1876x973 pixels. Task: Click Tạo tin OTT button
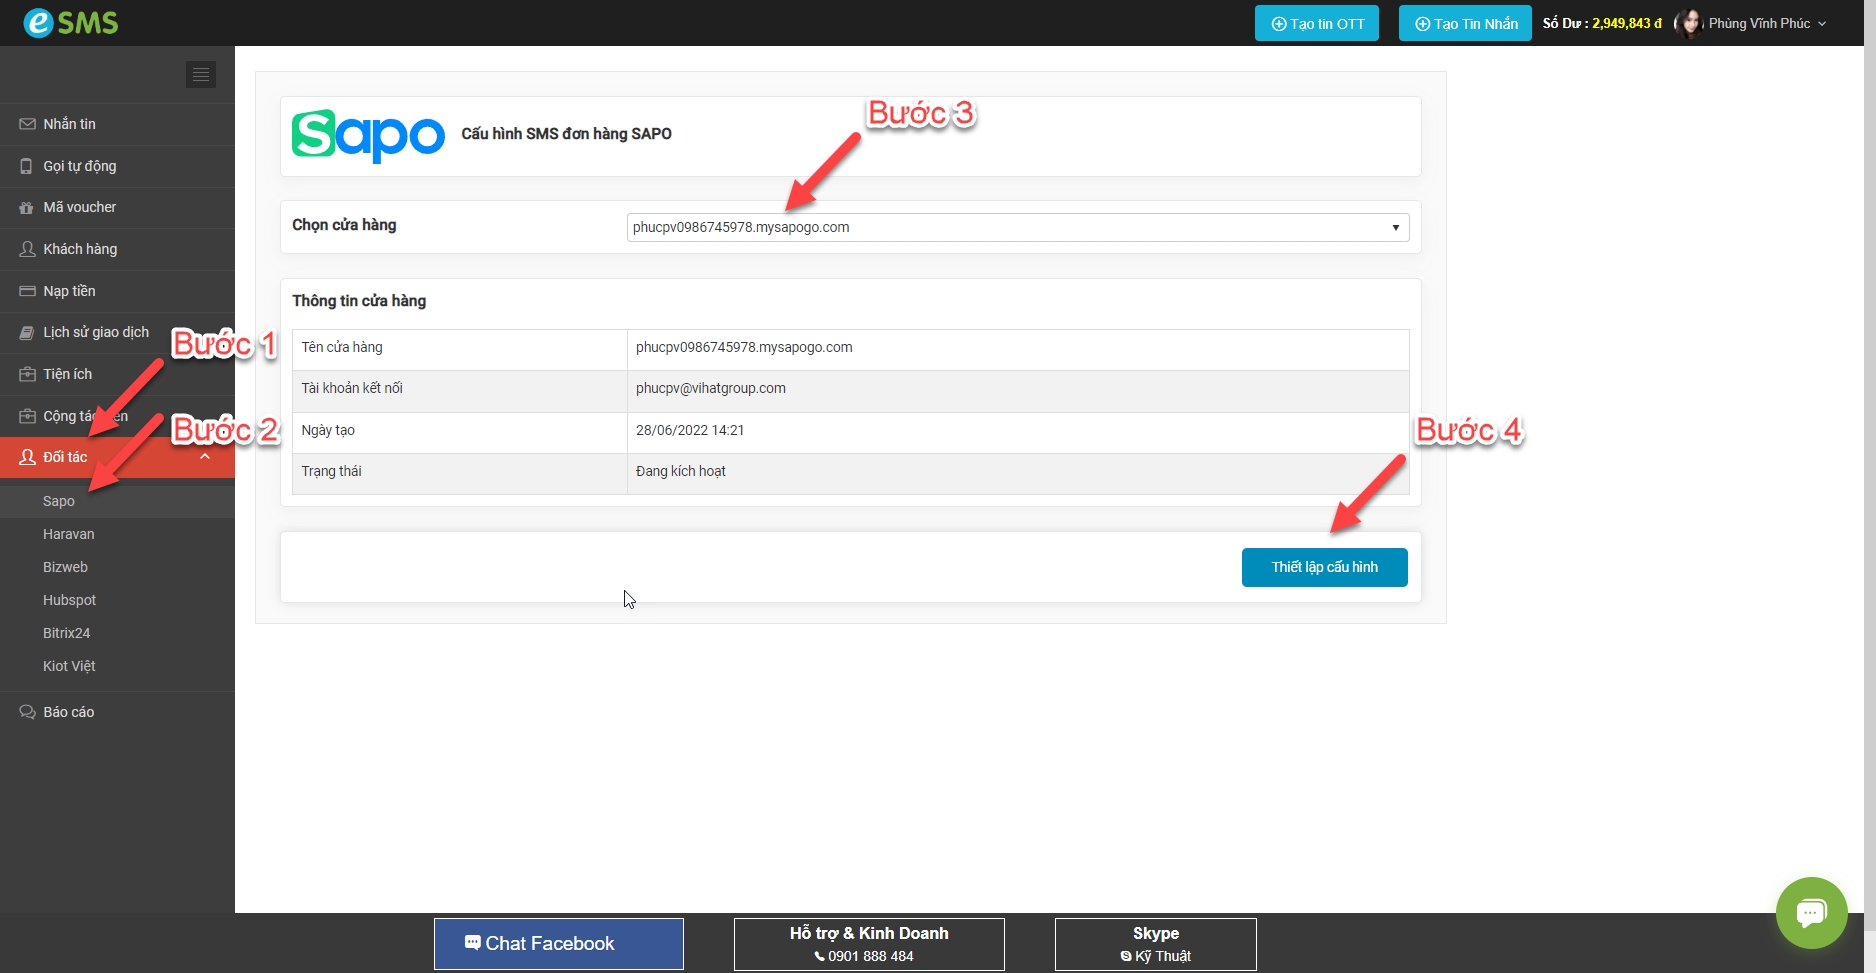click(1316, 23)
